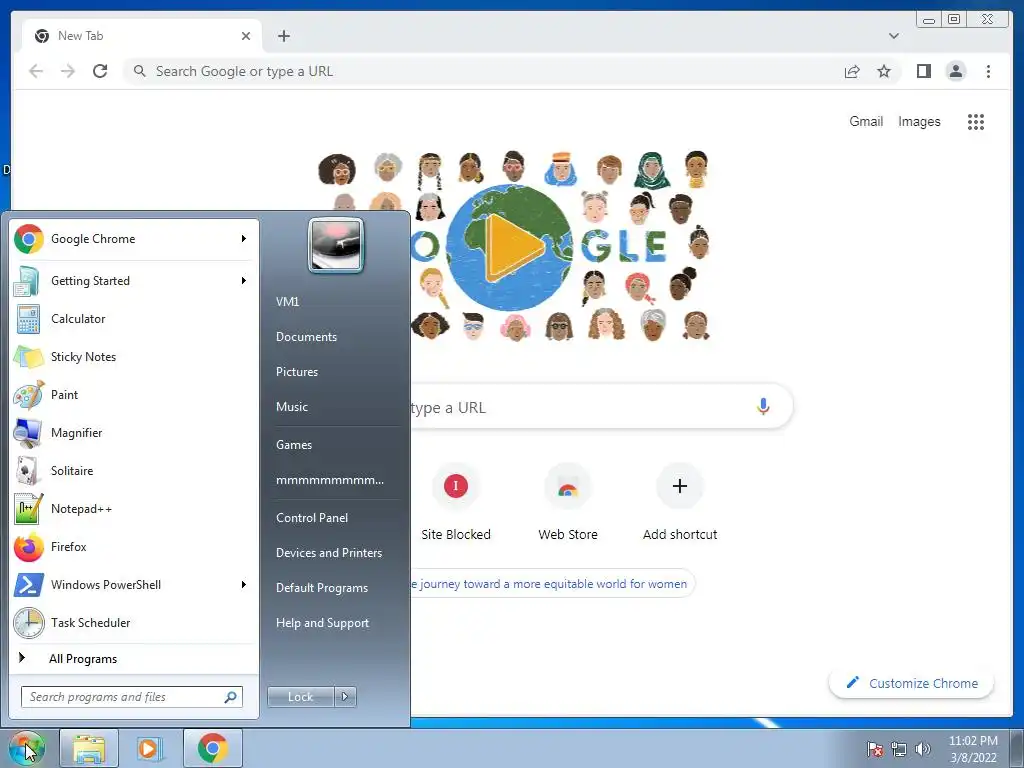This screenshot has width=1024, height=768.
Task: Open Music from the Start menu
Action: (x=291, y=407)
